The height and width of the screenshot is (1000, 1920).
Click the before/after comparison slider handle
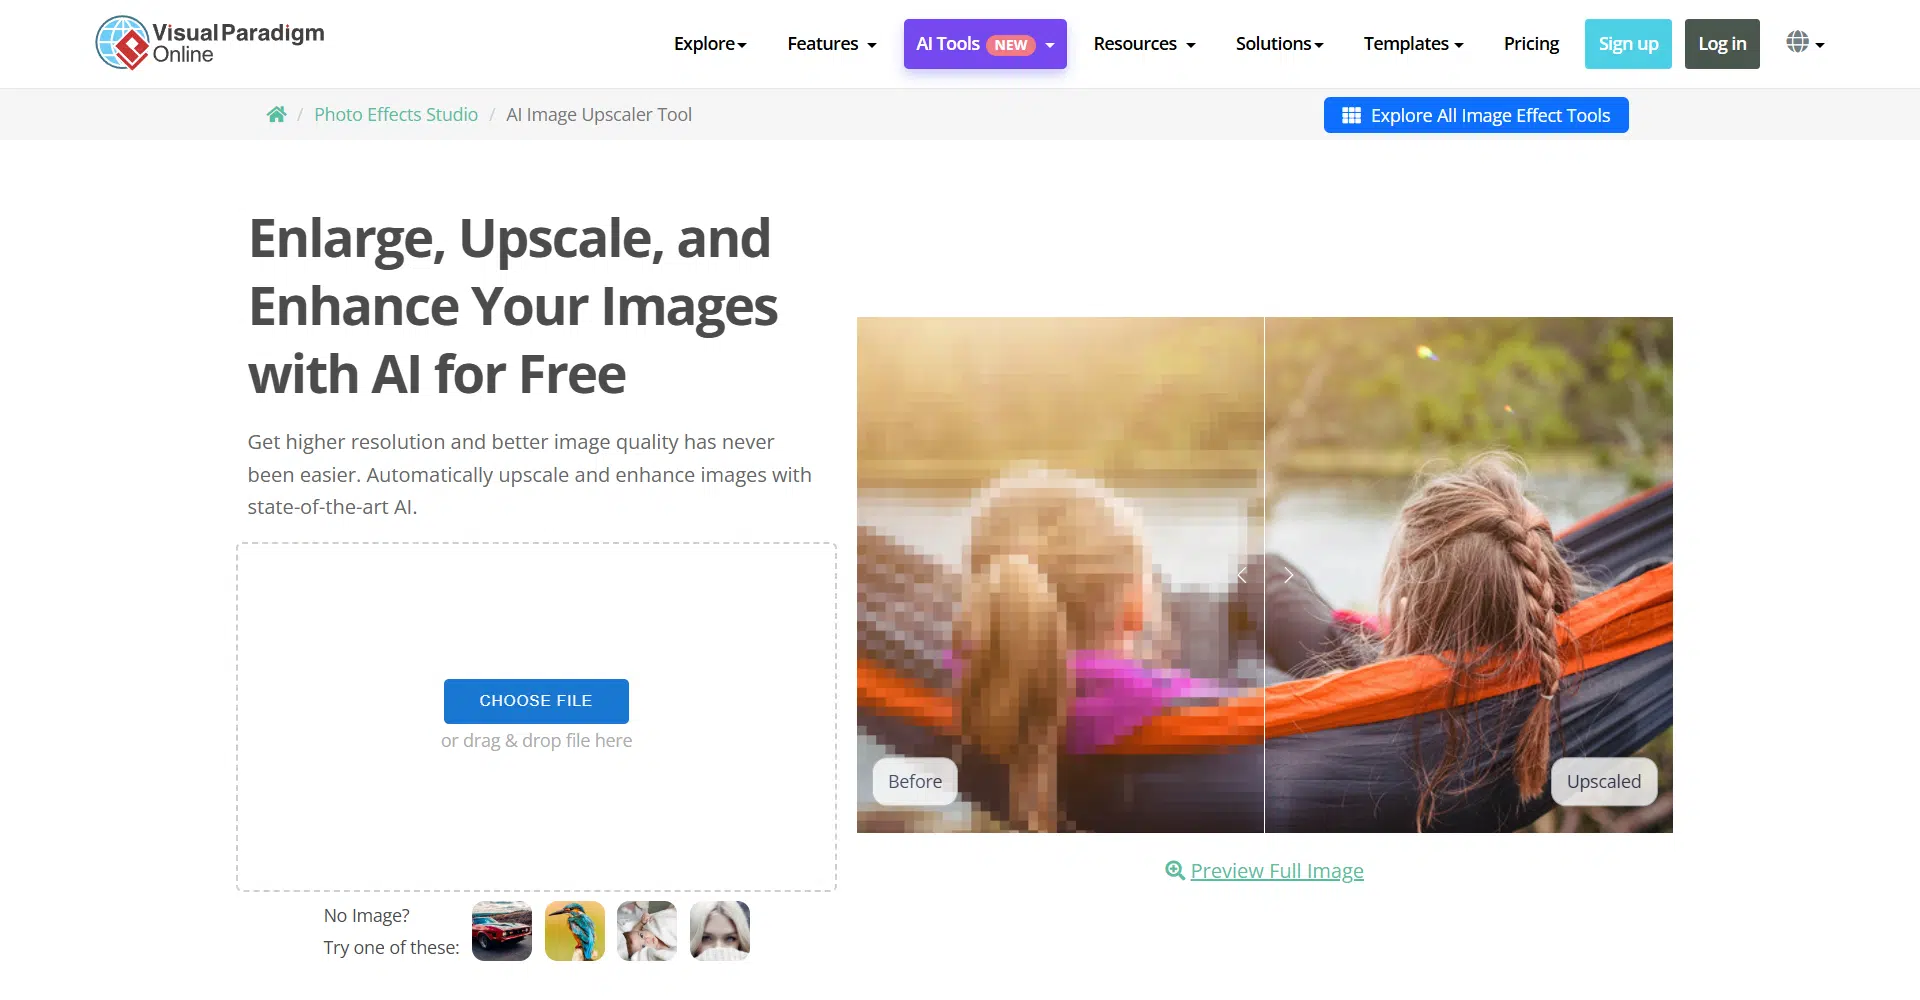(1264, 575)
